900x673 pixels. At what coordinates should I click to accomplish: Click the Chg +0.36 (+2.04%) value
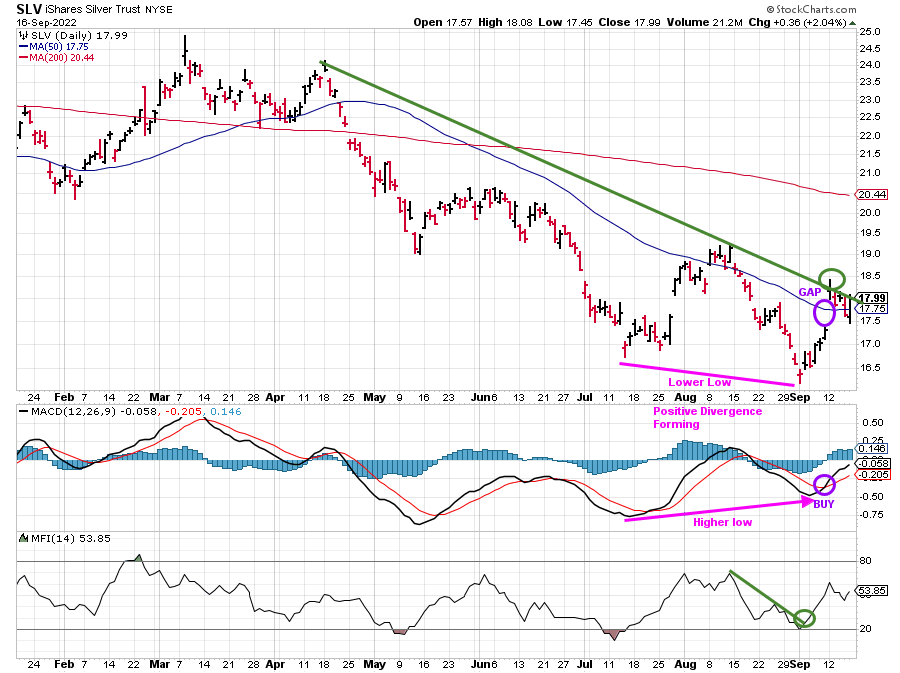[797, 22]
